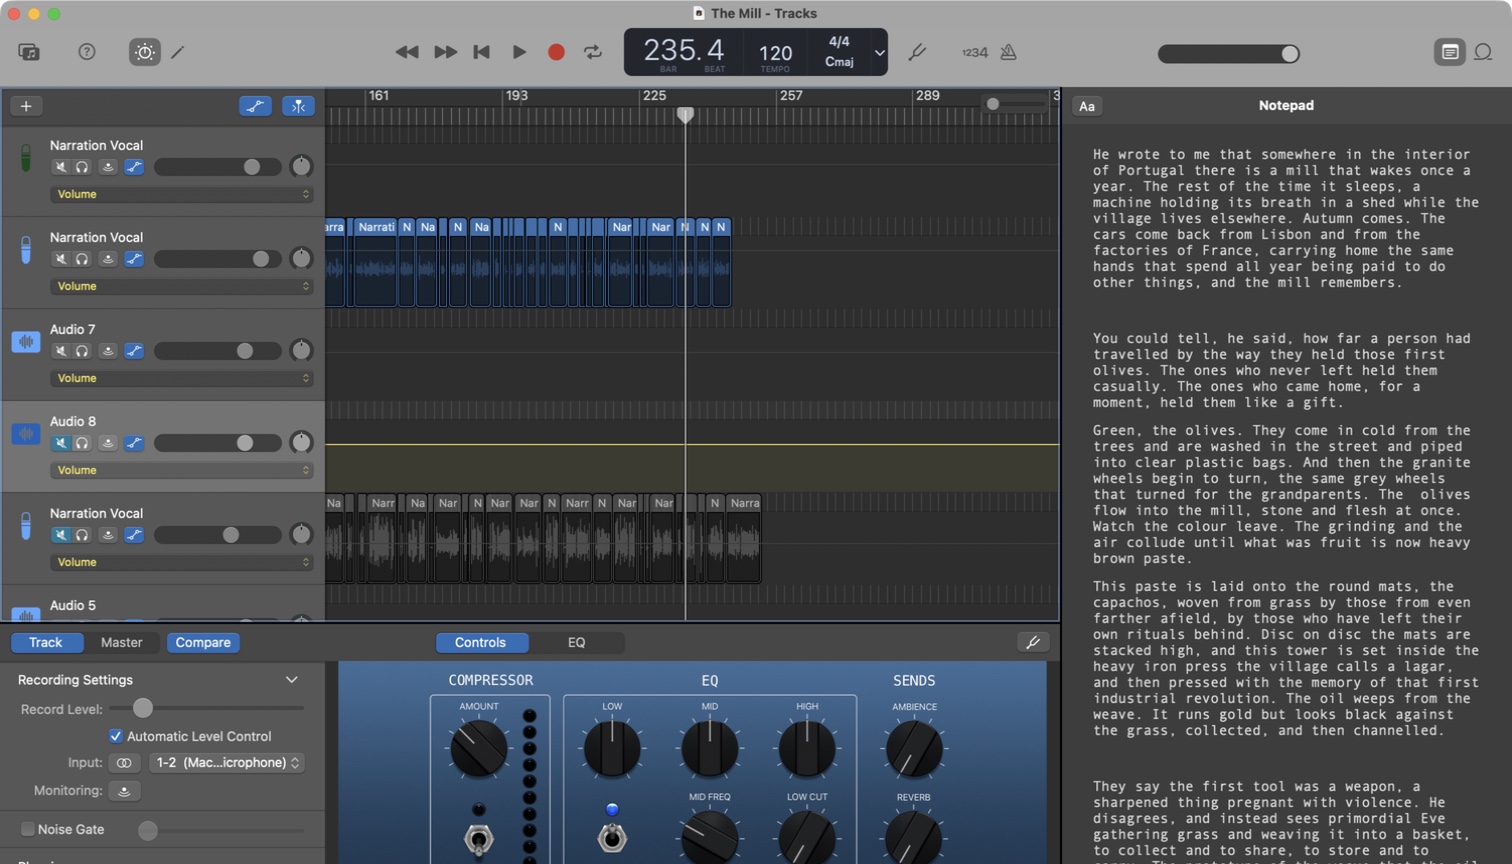Open Audio 8 Volume automation parameter menu

[181, 470]
